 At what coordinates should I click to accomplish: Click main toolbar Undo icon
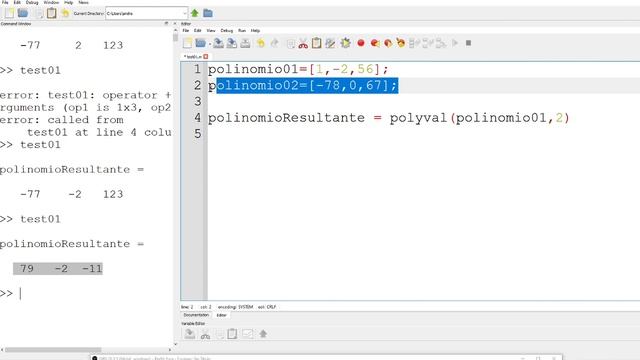(x=65, y=13)
